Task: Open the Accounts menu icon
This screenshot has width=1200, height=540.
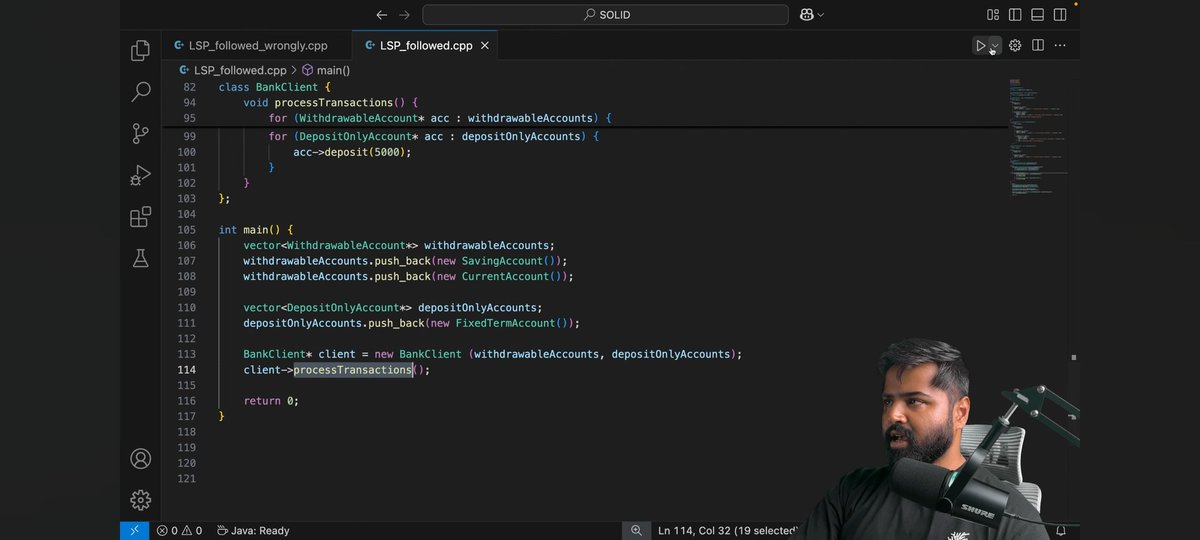Action: pos(141,459)
